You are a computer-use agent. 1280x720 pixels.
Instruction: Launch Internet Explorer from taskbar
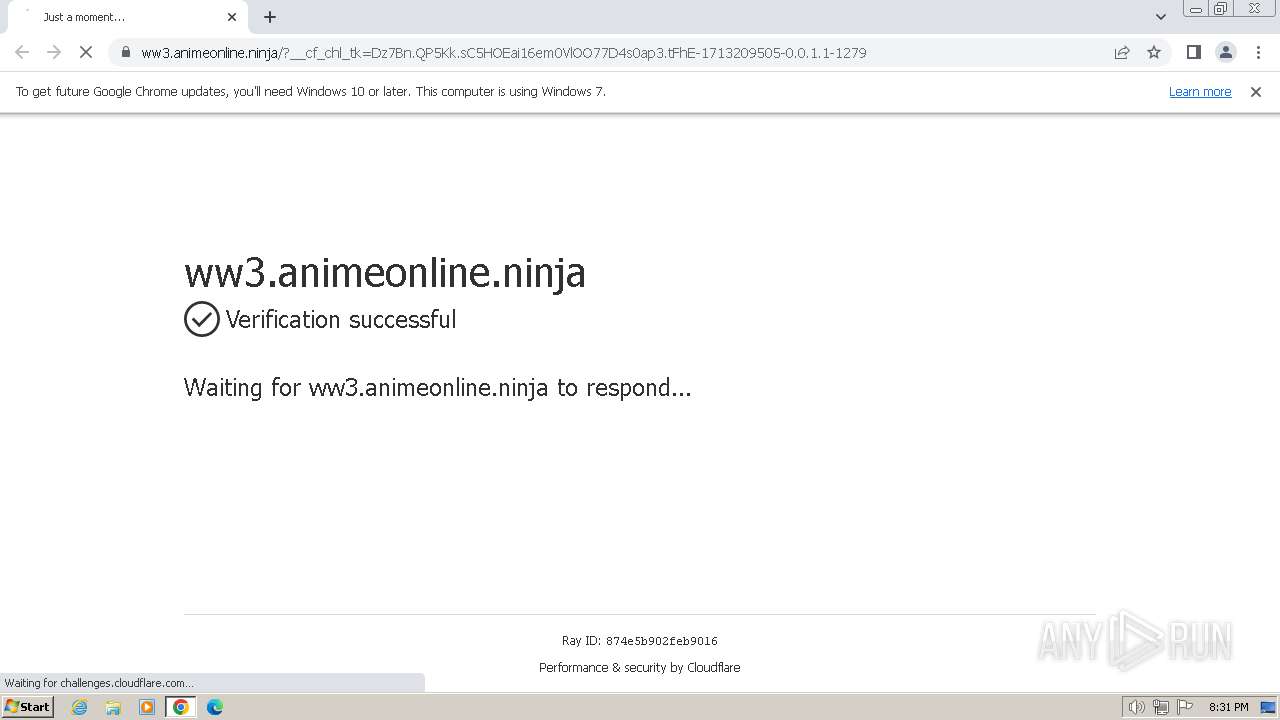79,707
